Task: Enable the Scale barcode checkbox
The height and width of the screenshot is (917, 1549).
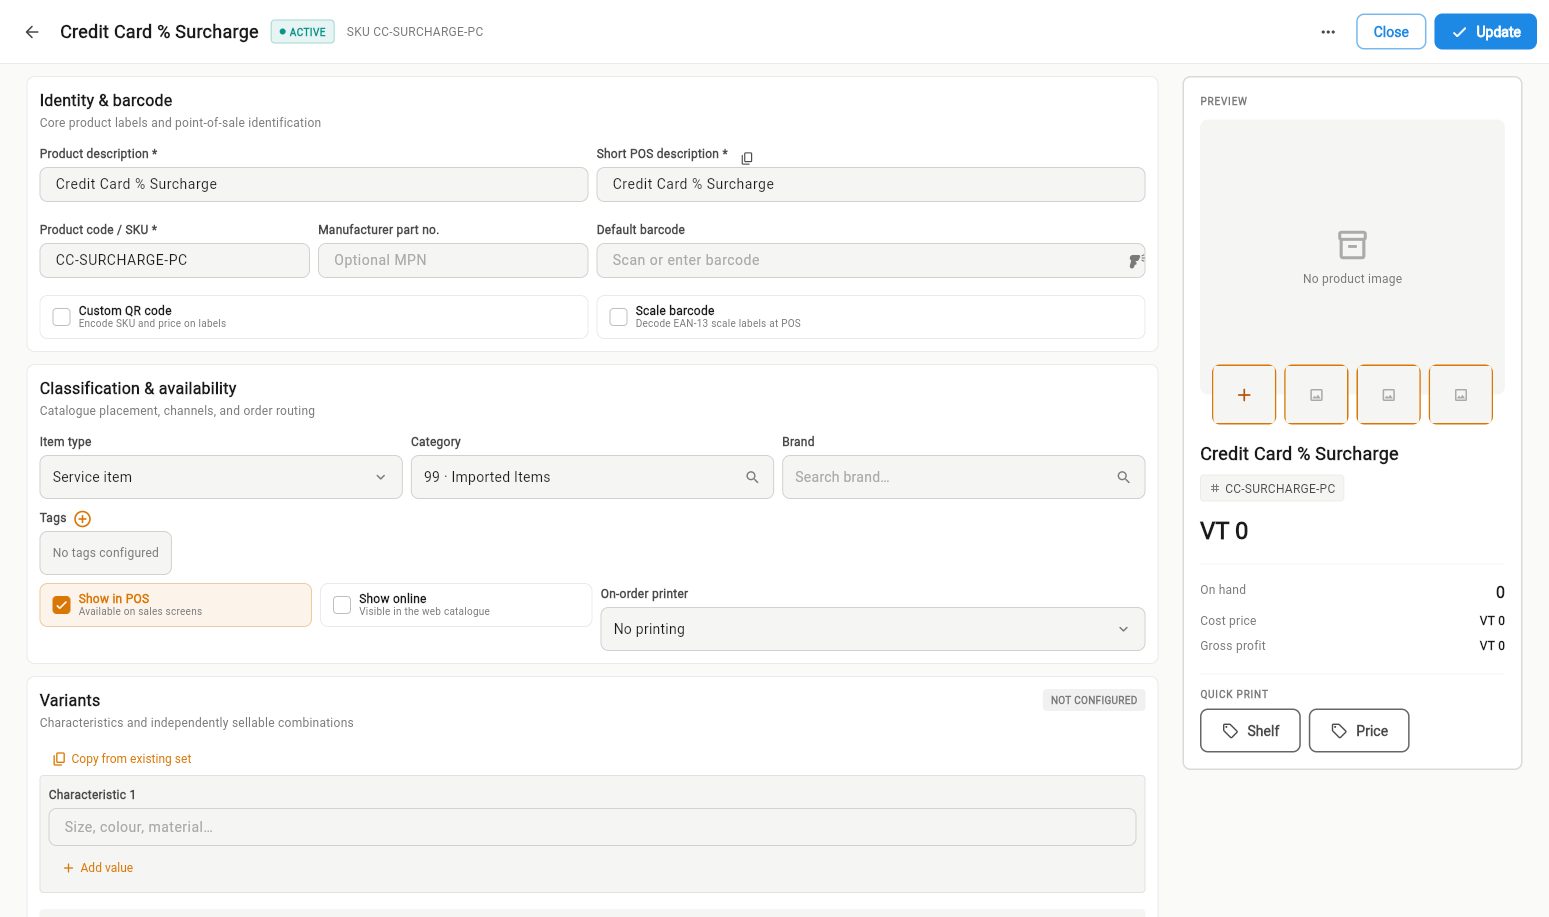Action: tap(619, 317)
